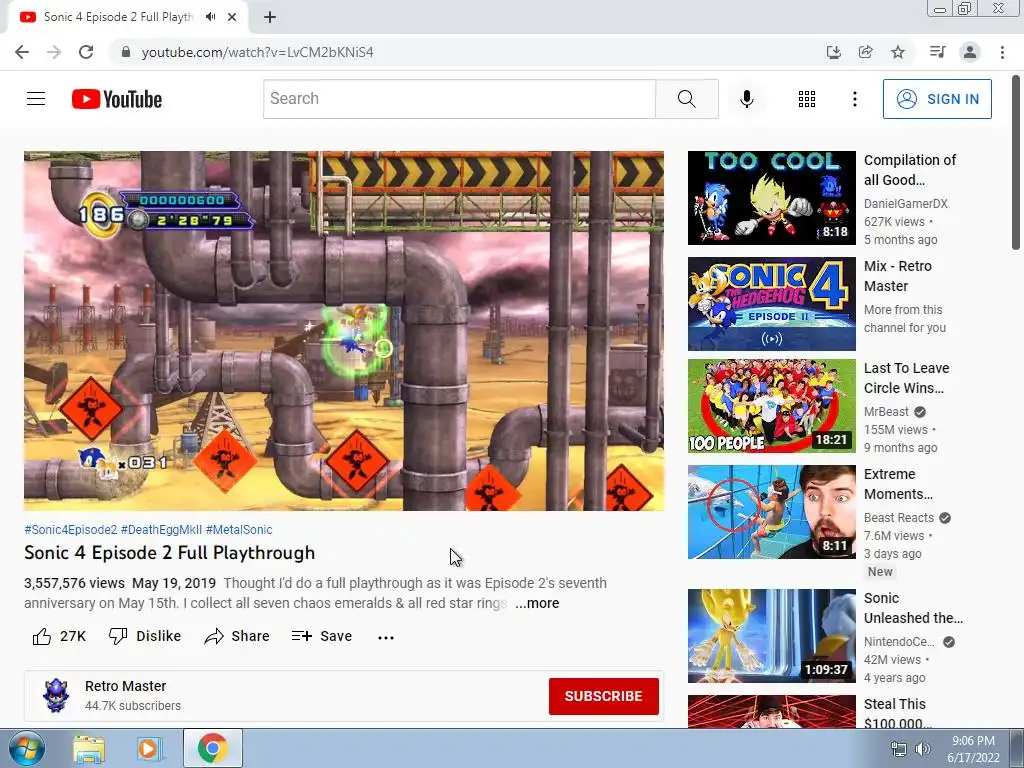Open the Chrome profile icon

[970, 52]
